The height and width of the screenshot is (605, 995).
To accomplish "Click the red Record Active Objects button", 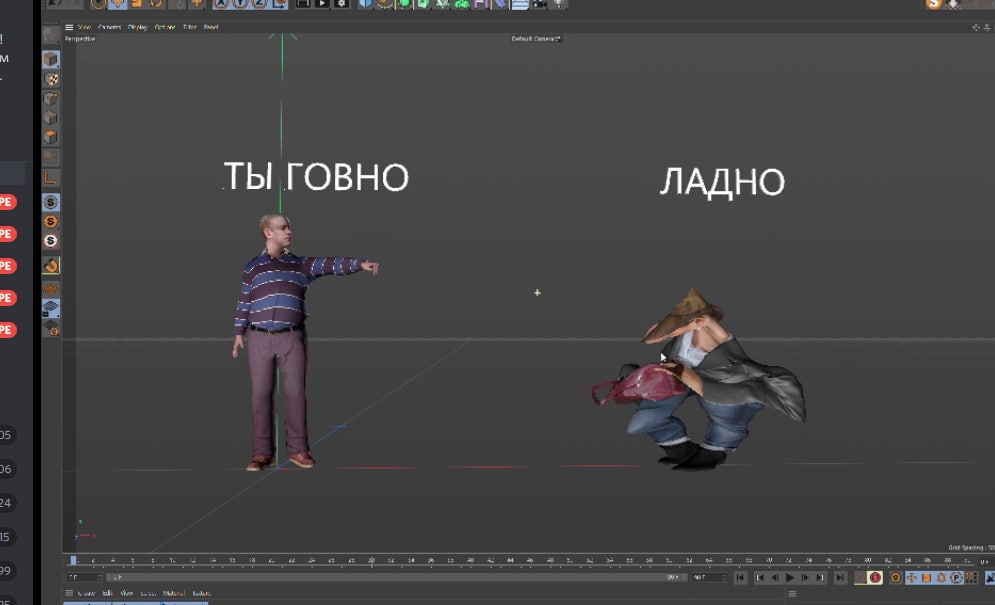I will (875, 578).
